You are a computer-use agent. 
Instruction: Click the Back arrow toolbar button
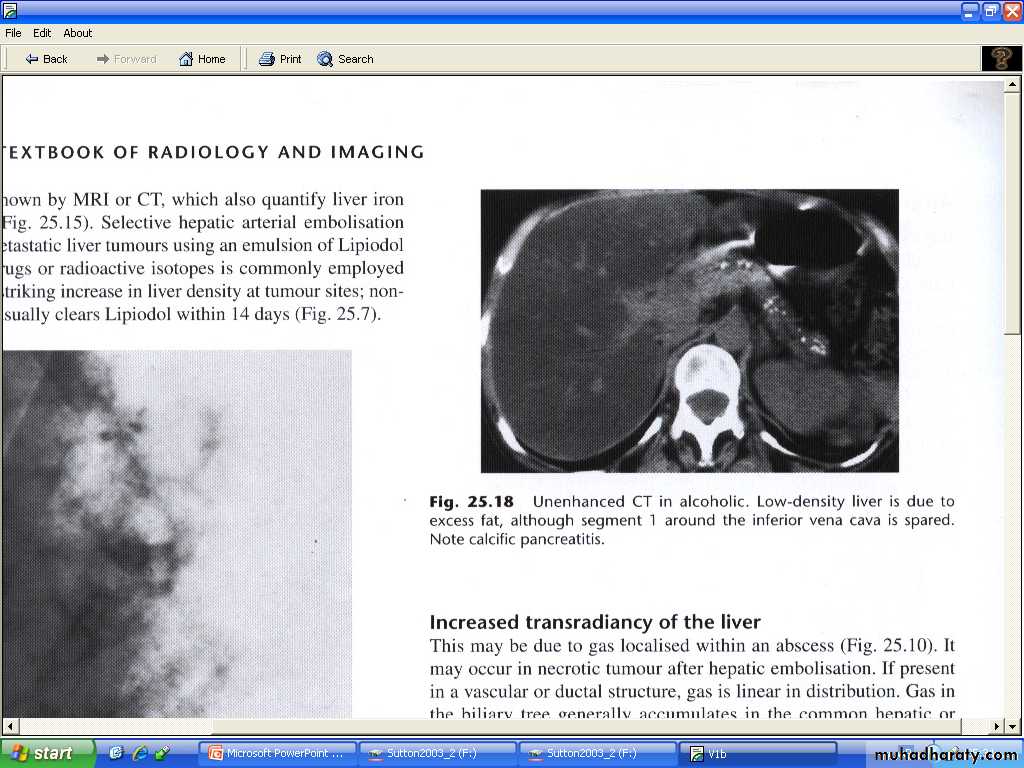pyautogui.click(x=46, y=59)
